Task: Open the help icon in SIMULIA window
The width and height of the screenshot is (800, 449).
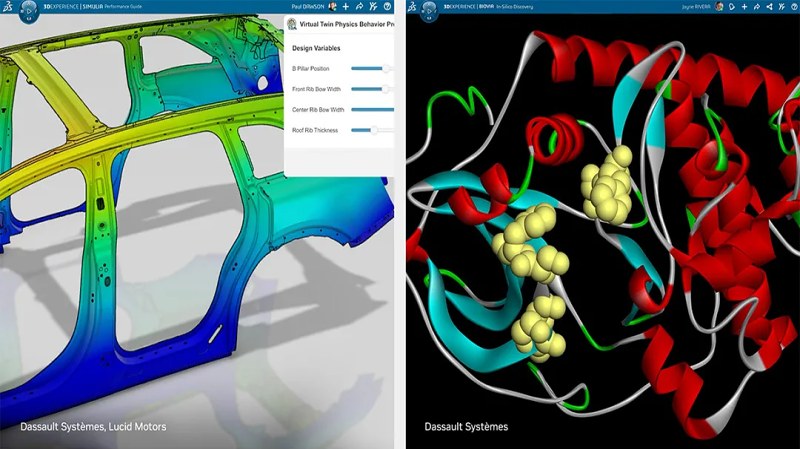Action: coord(387,7)
